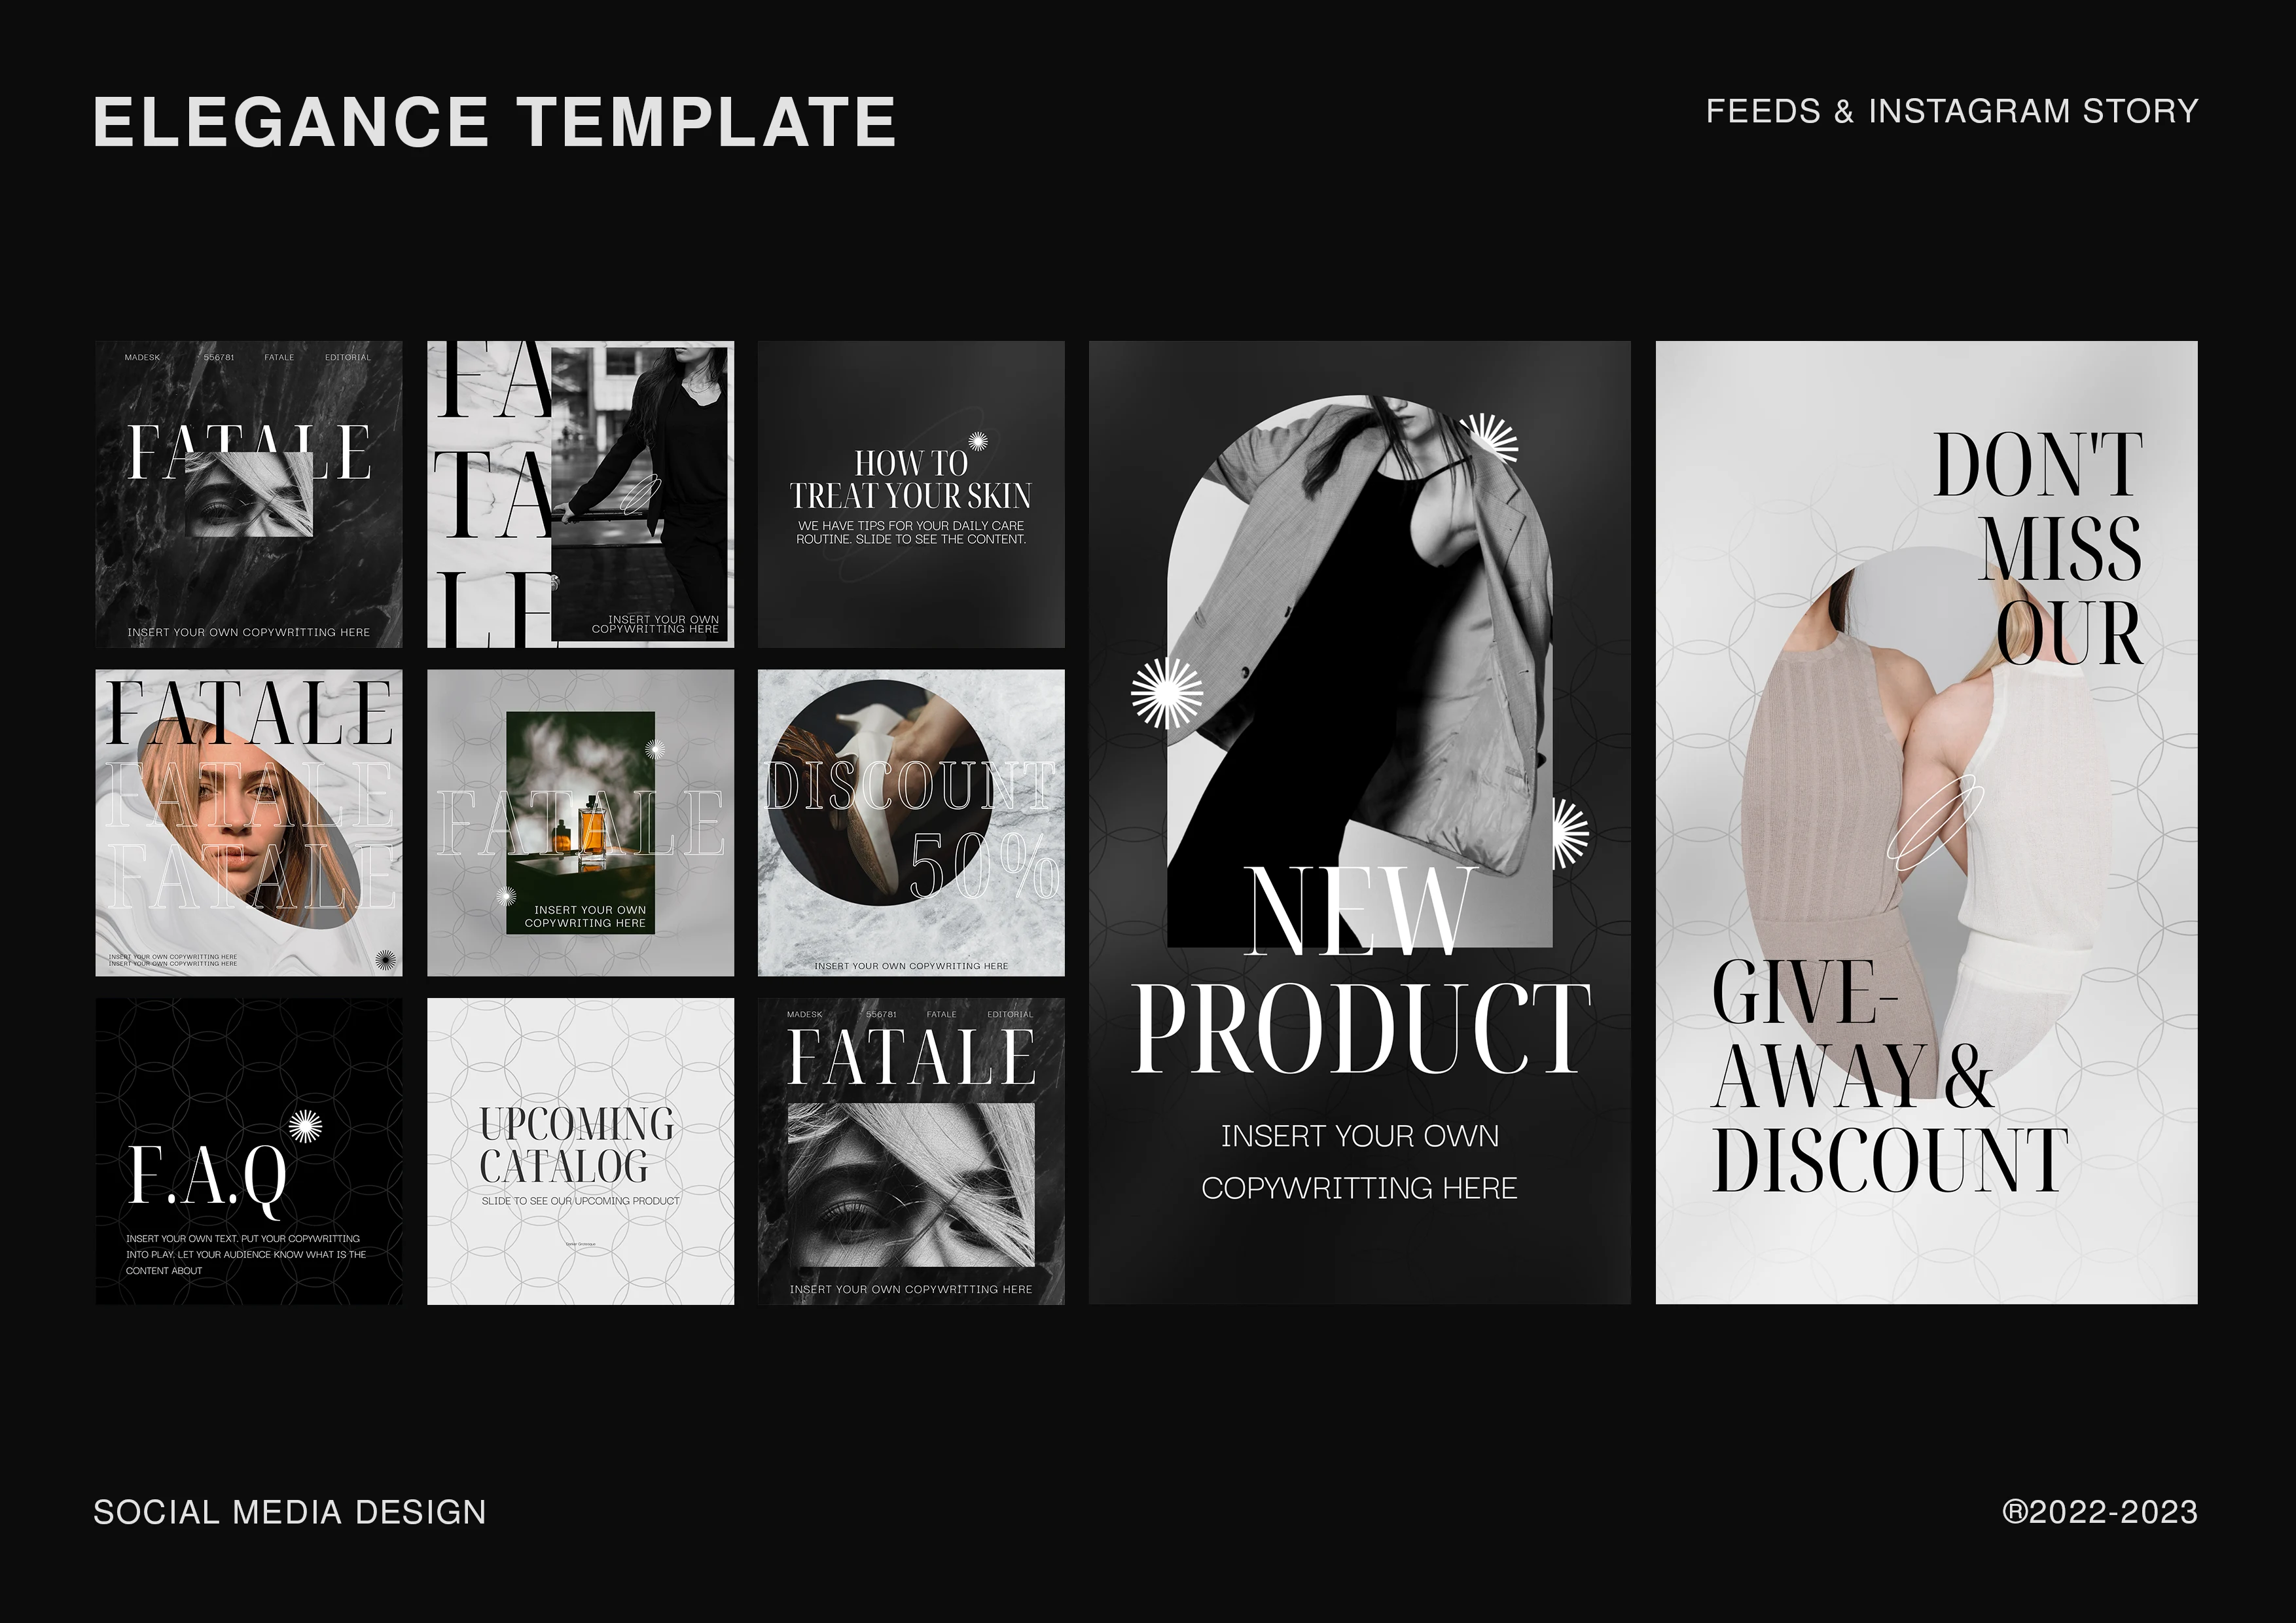
Task: Click the SOCIAL MEDIA DESIGN label
Action: tap(289, 1512)
